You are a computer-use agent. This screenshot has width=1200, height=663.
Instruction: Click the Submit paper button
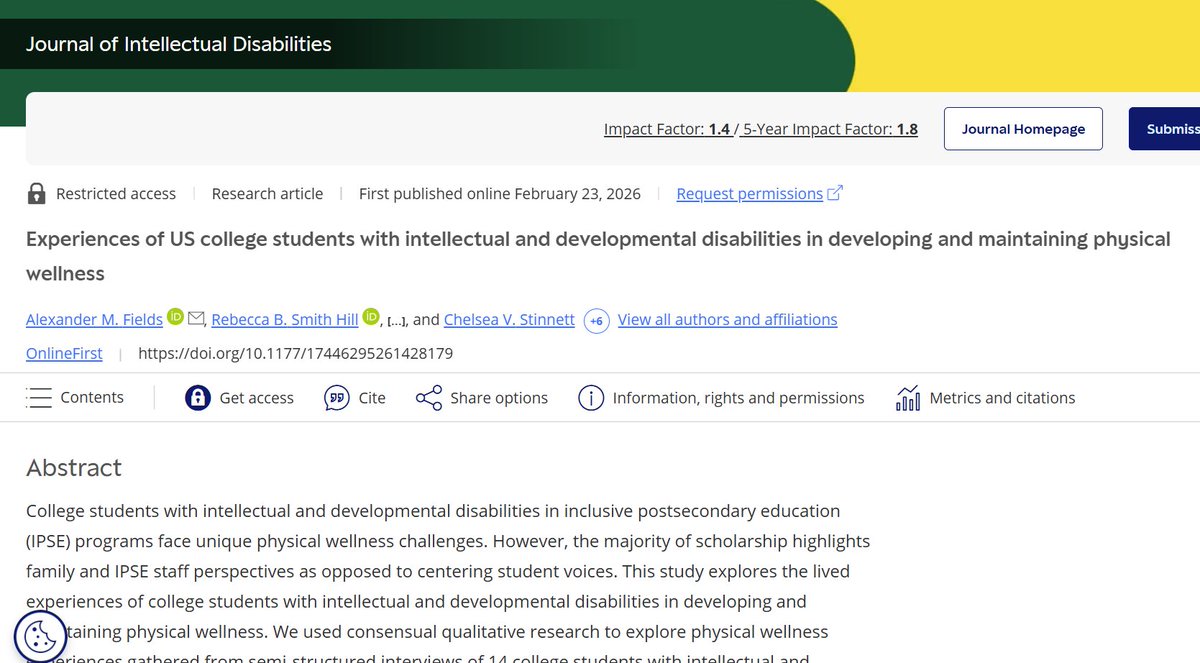point(1165,129)
